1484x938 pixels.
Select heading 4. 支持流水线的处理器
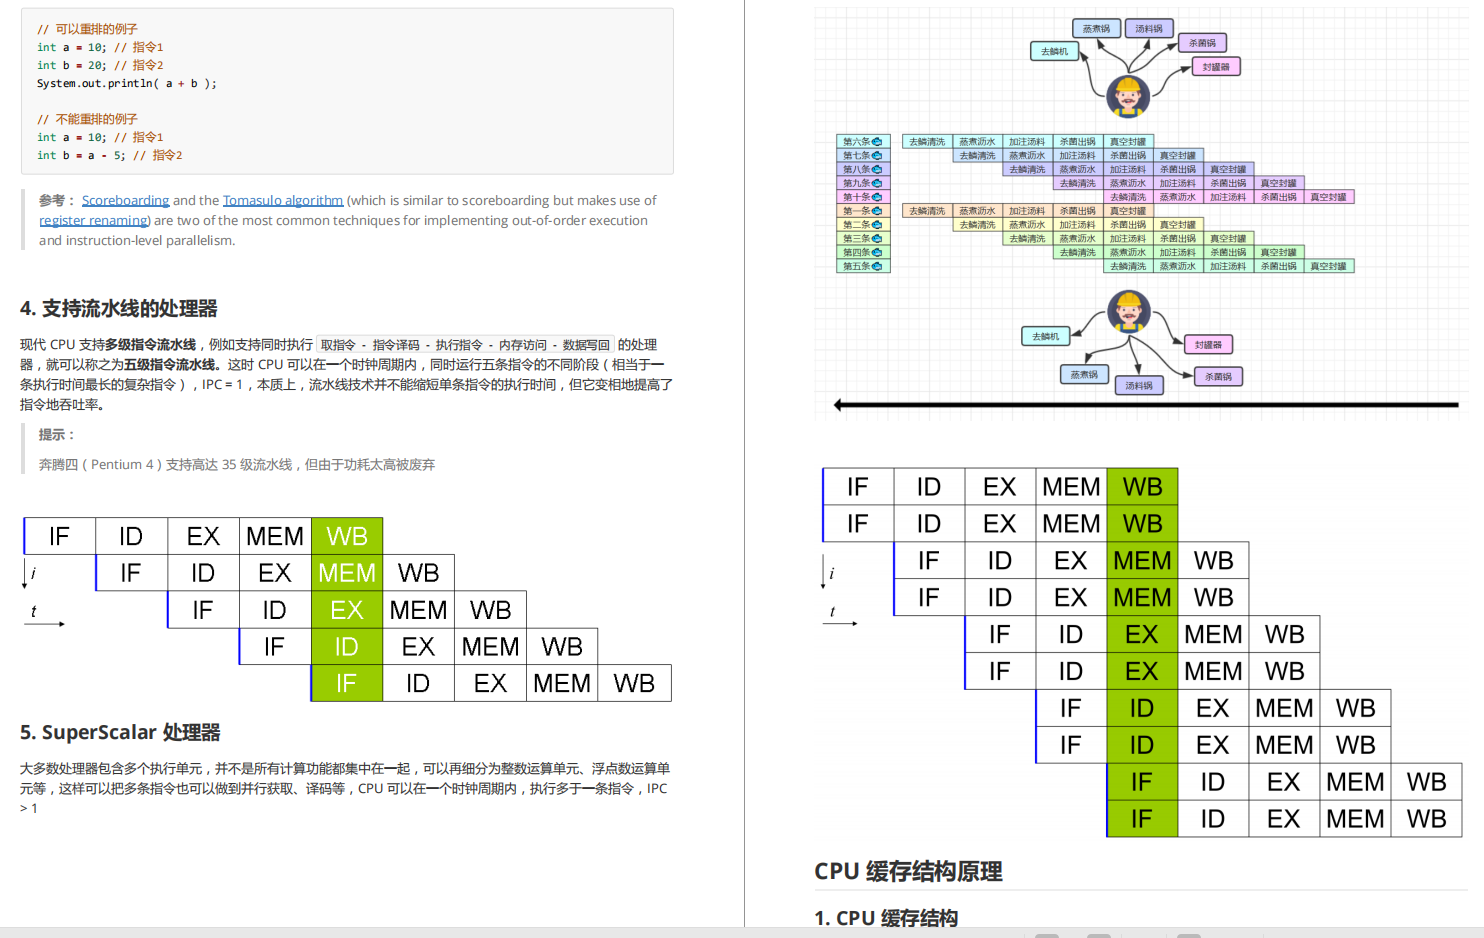(x=119, y=308)
